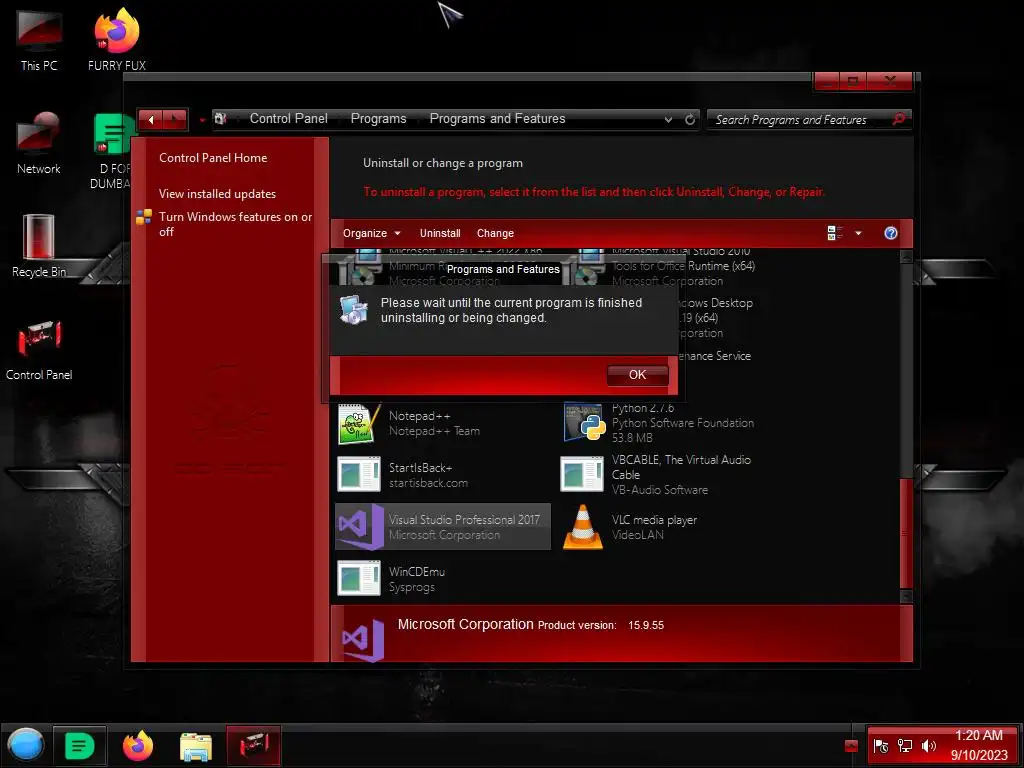The width and height of the screenshot is (1024, 768).
Task: Click the program list scrollbar thumb
Action: [906, 534]
